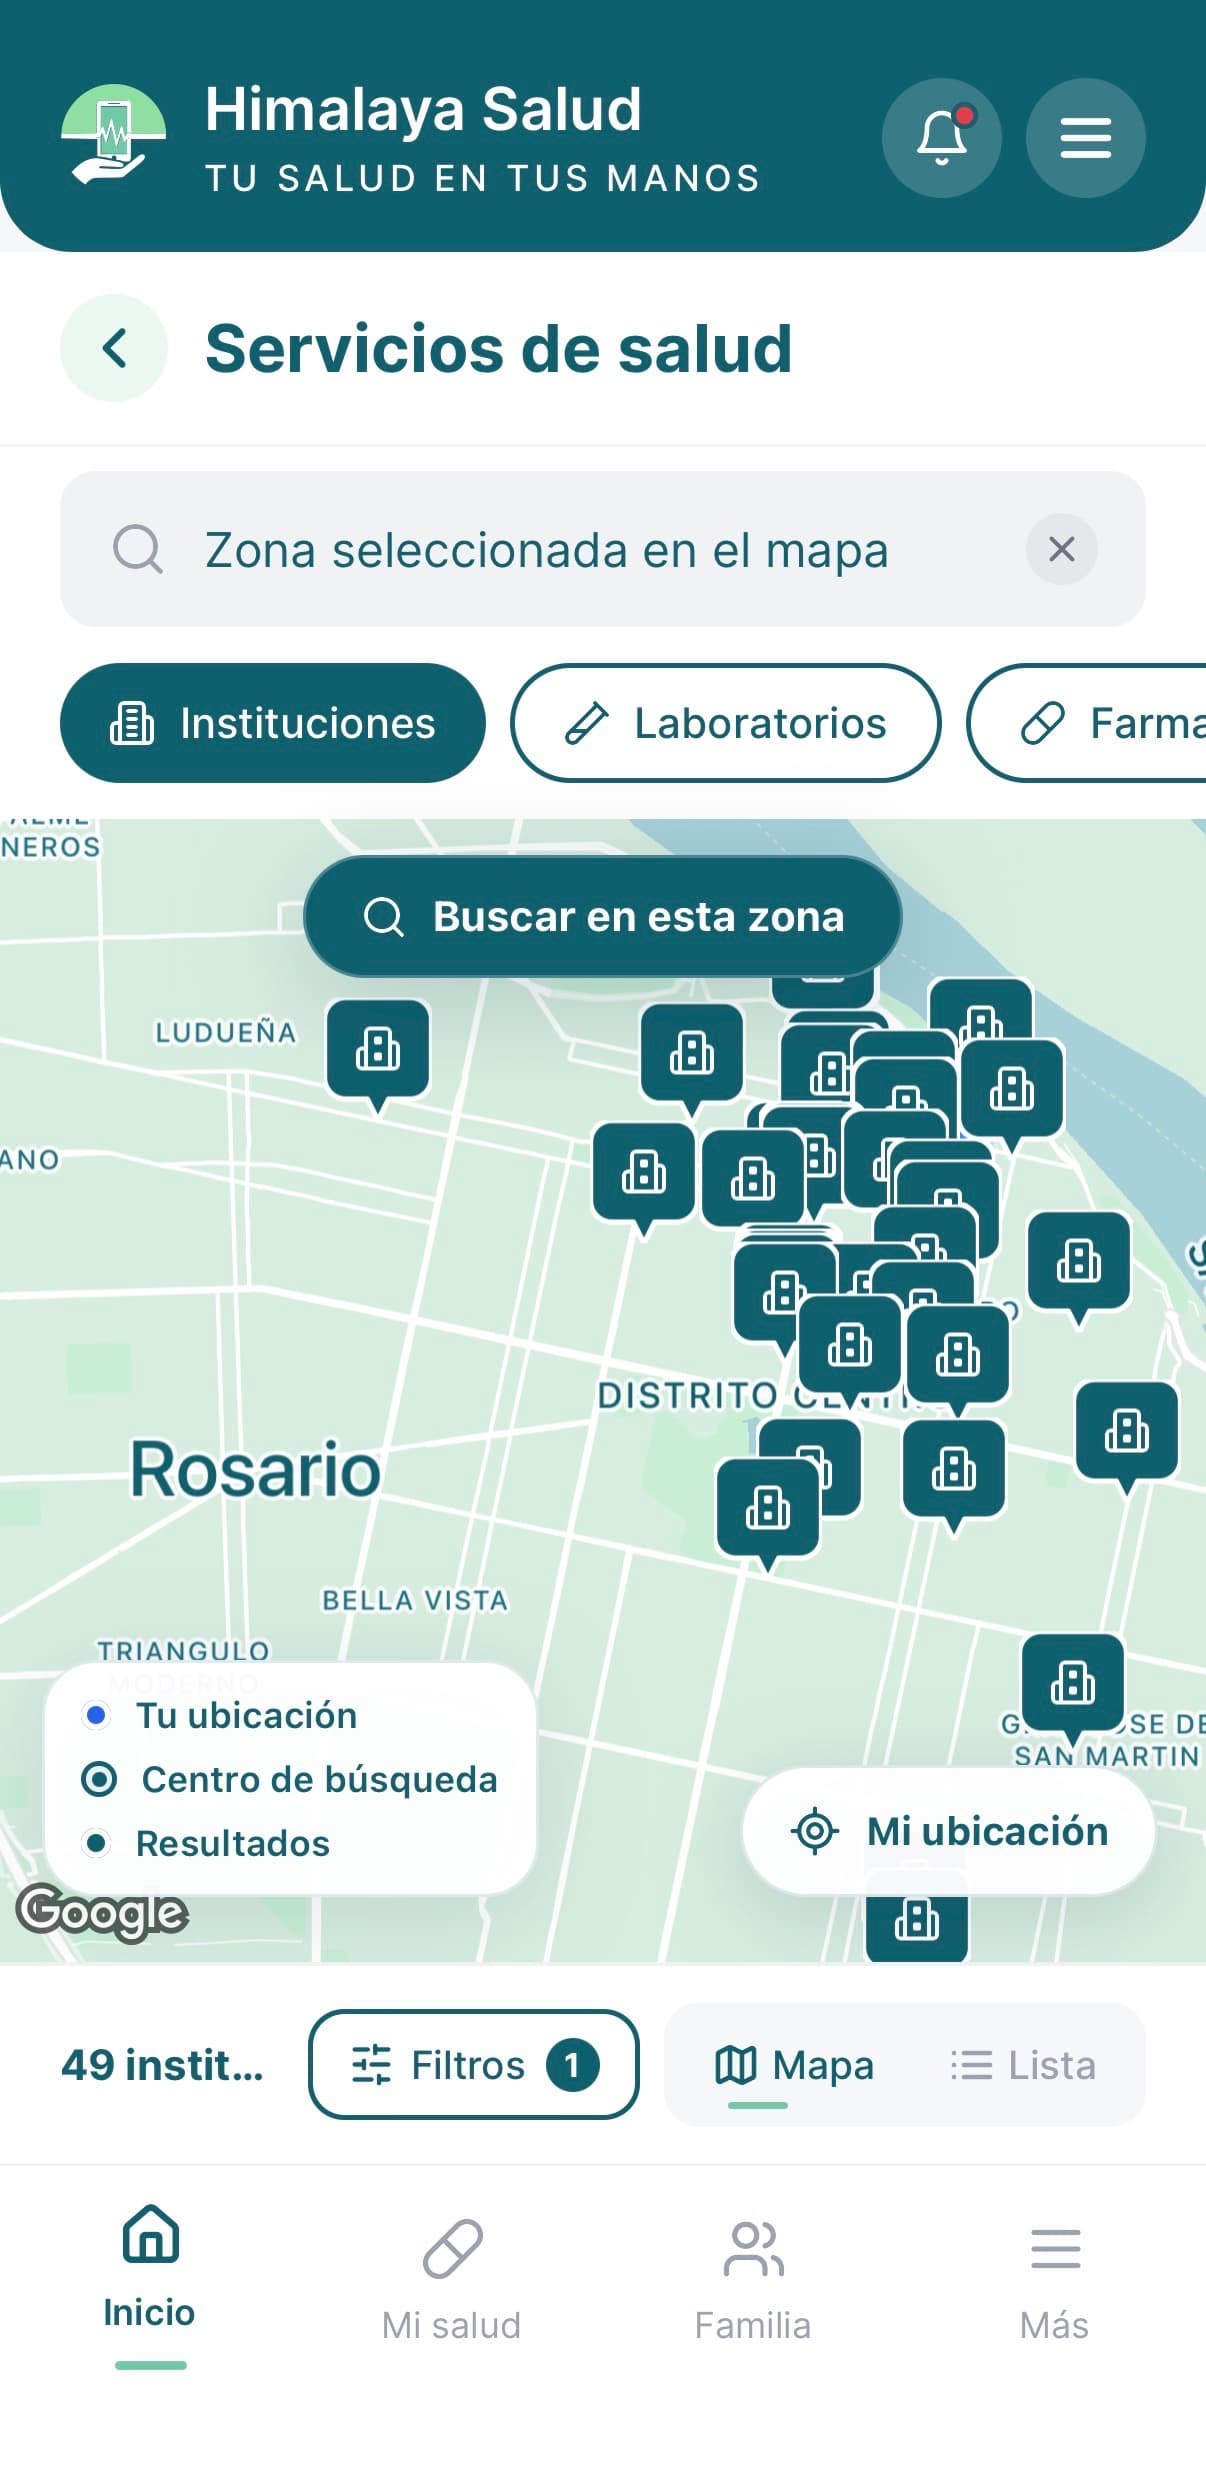Select the Farmacias category chip
The image size is (1206, 2484).
coord(1087,723)
